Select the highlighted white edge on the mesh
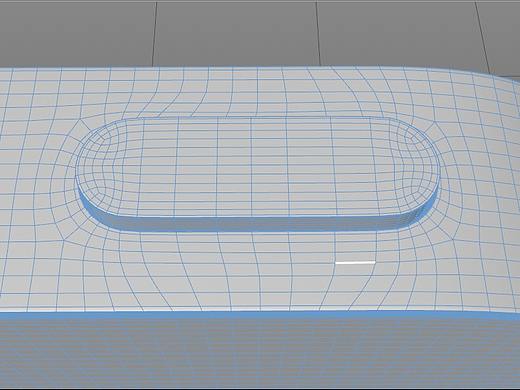Viewport: 520px width, 390px height. [355, 263]
